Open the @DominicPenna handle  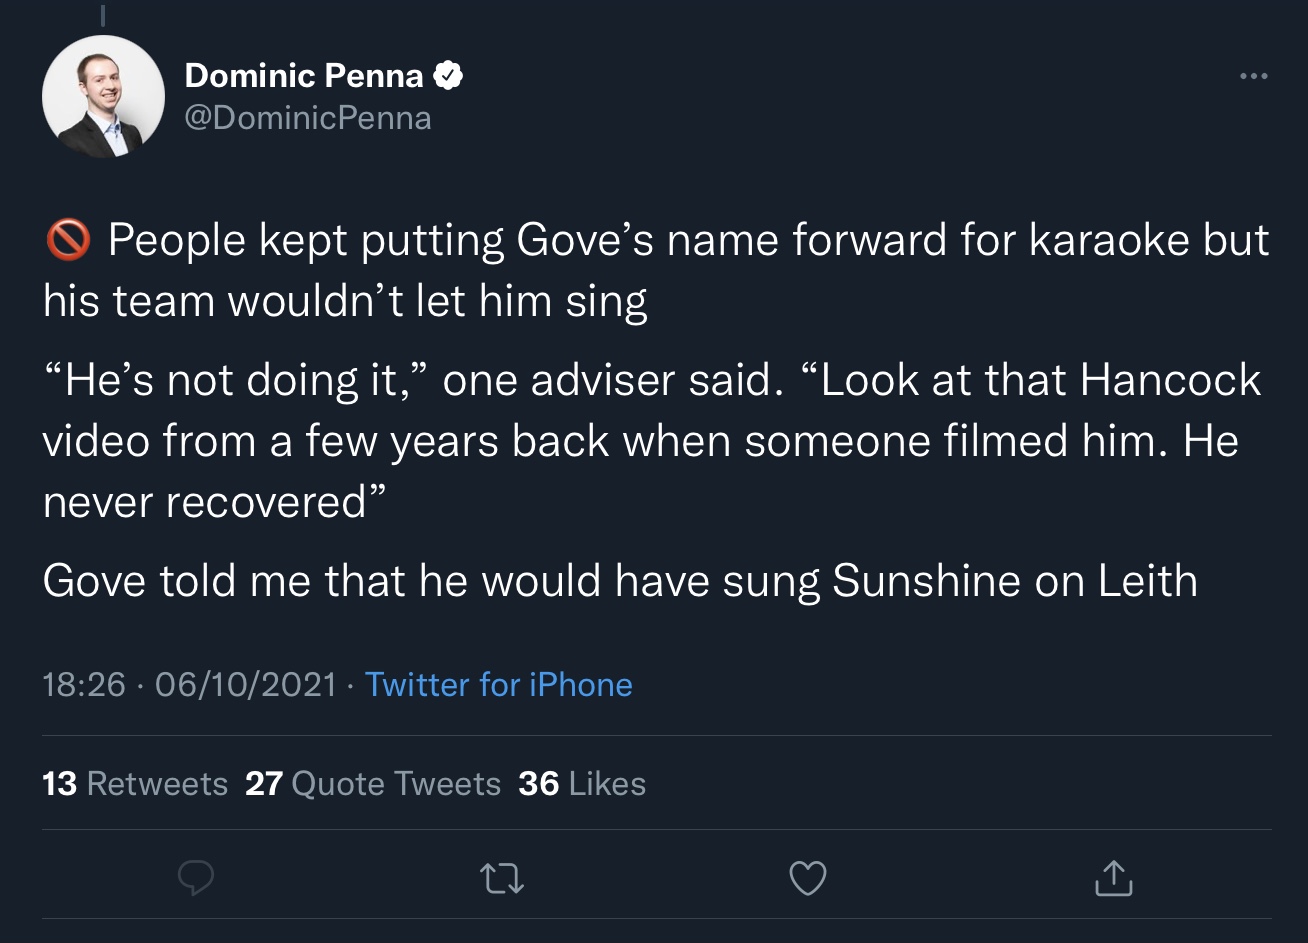coord(308,118)
